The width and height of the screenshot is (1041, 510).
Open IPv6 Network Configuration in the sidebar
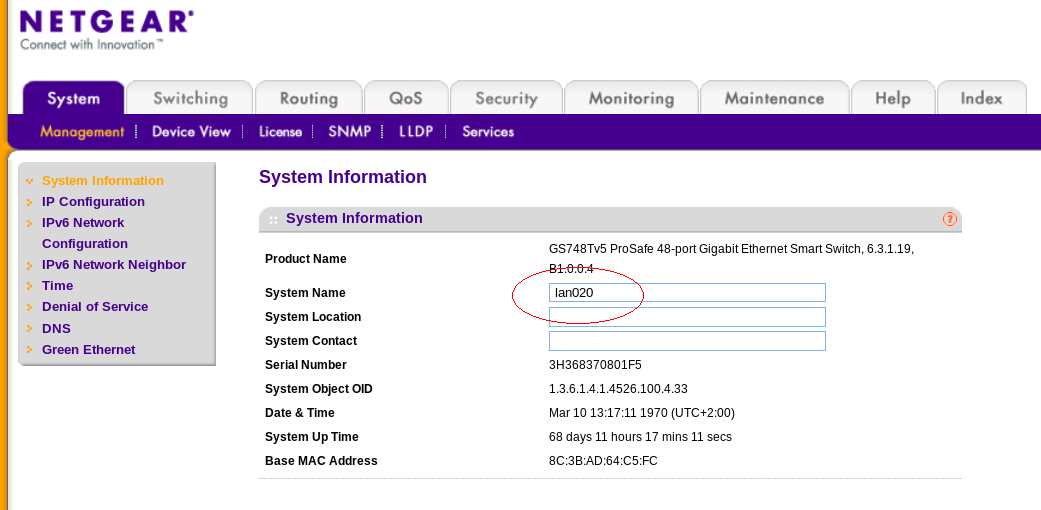point(85,233)
